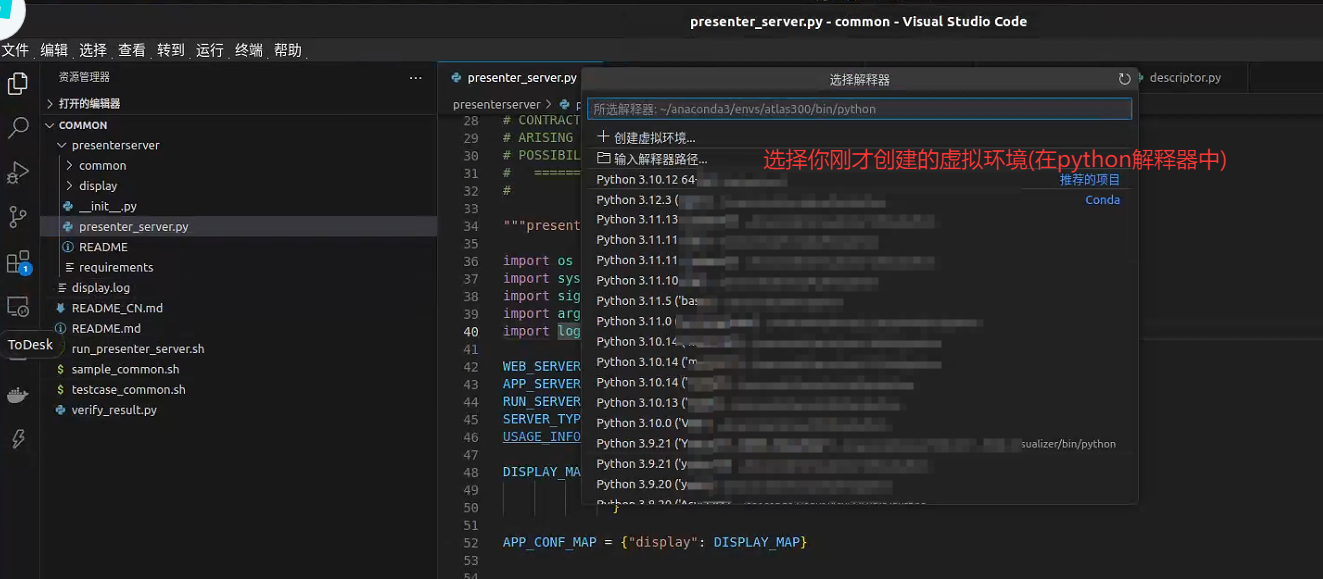This screenshot has width=1323, height=579.
Task: Click the interpreter search input field
Action: pyautogui.click(x=859, y=109)
